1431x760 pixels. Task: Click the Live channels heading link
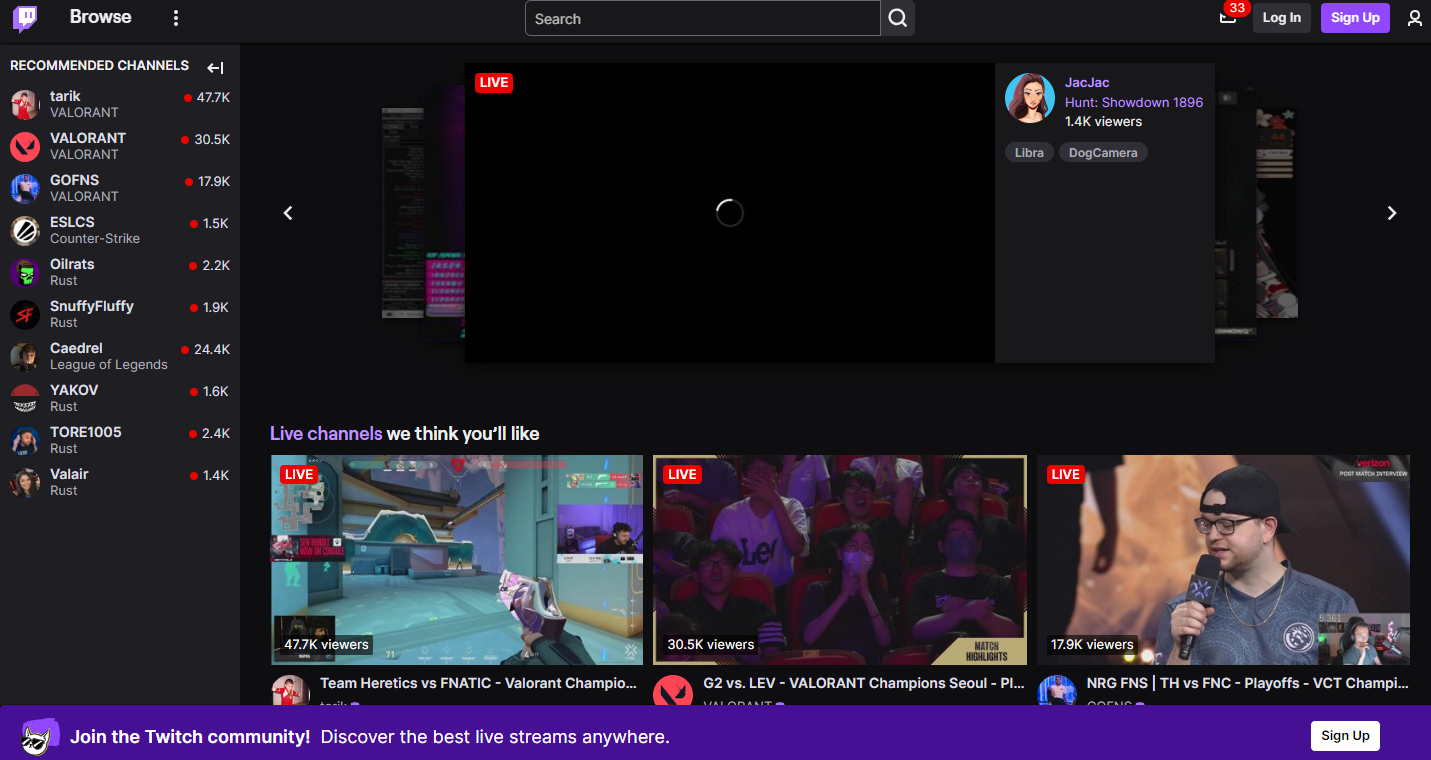point(326,434)
